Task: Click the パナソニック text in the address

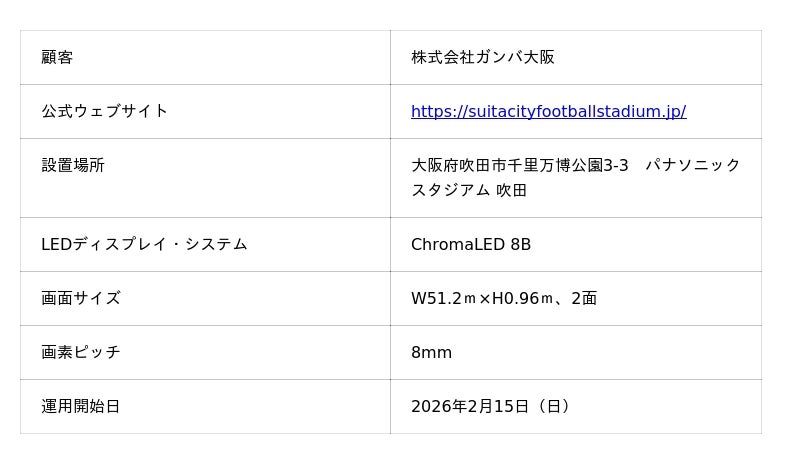Action: (x=693, y=165)
